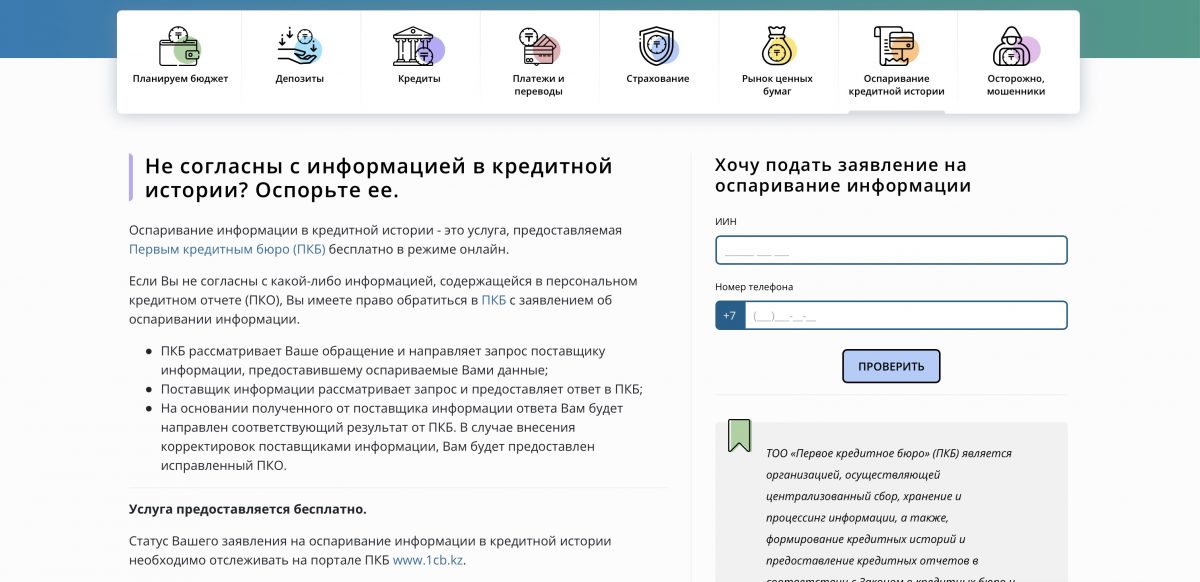
Task: Click paragraph 'Статус Вашего заявления на оспаривание'
Action: (x=370, y=550)
